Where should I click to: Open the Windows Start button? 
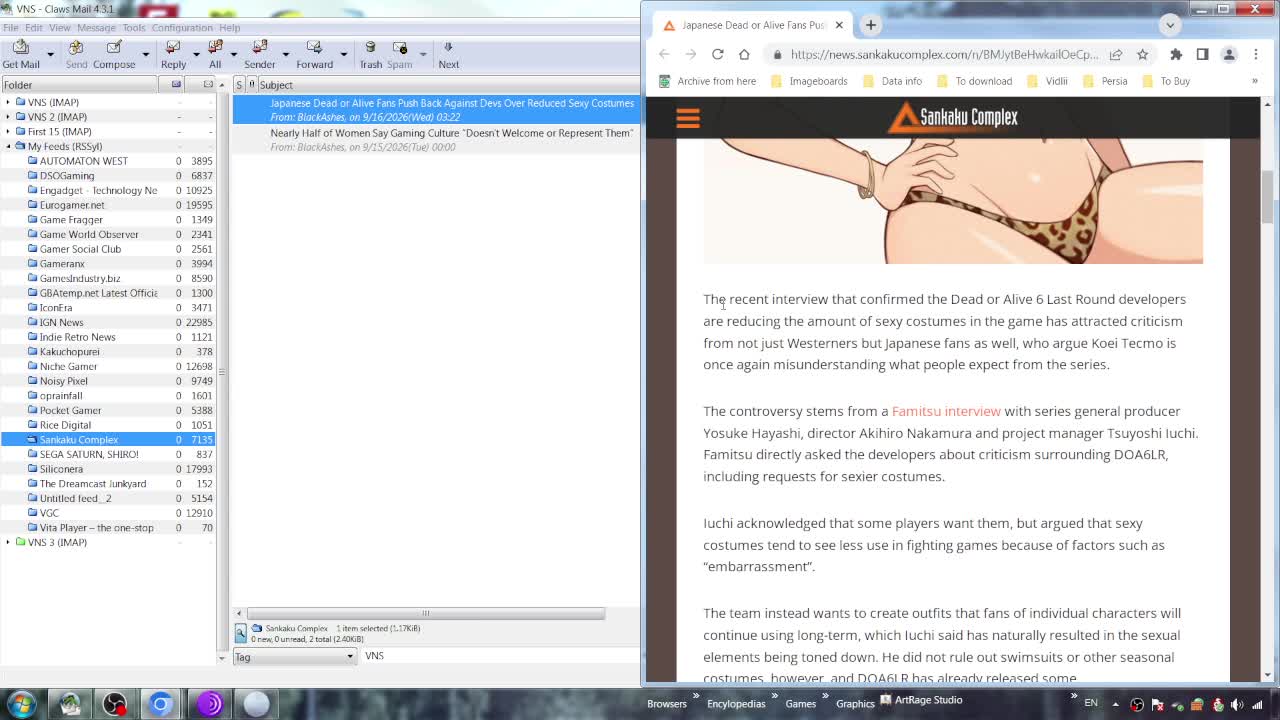coord(21,703)
